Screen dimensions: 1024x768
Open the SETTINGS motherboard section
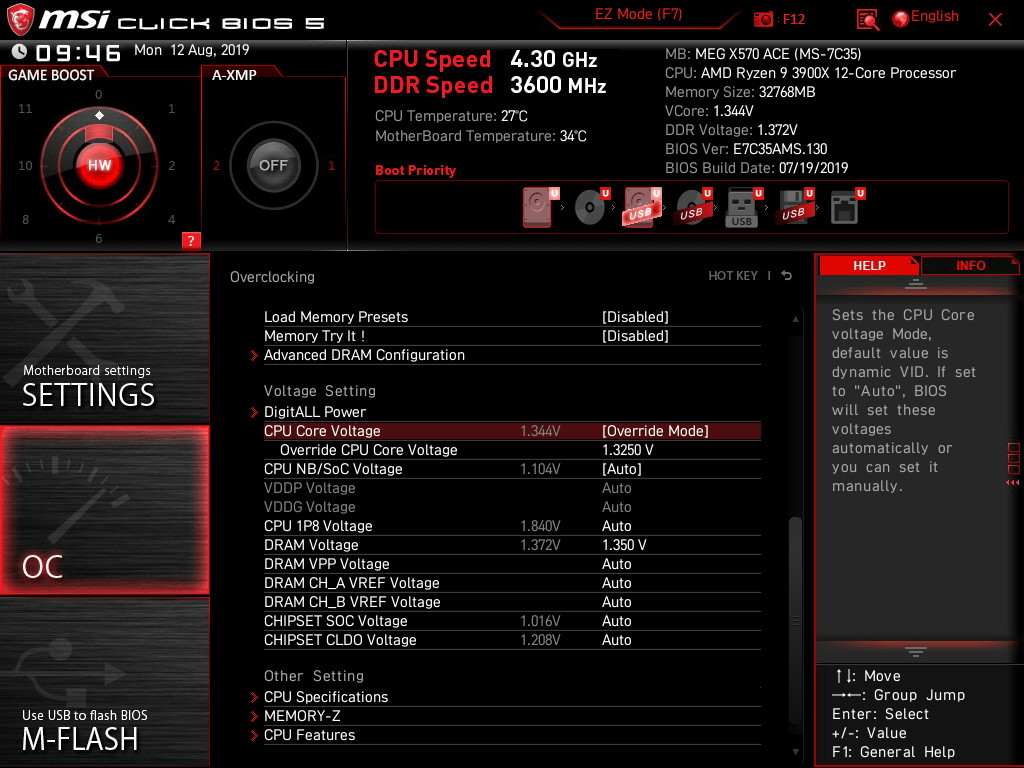pyautogui.click(x=104, y=338)
